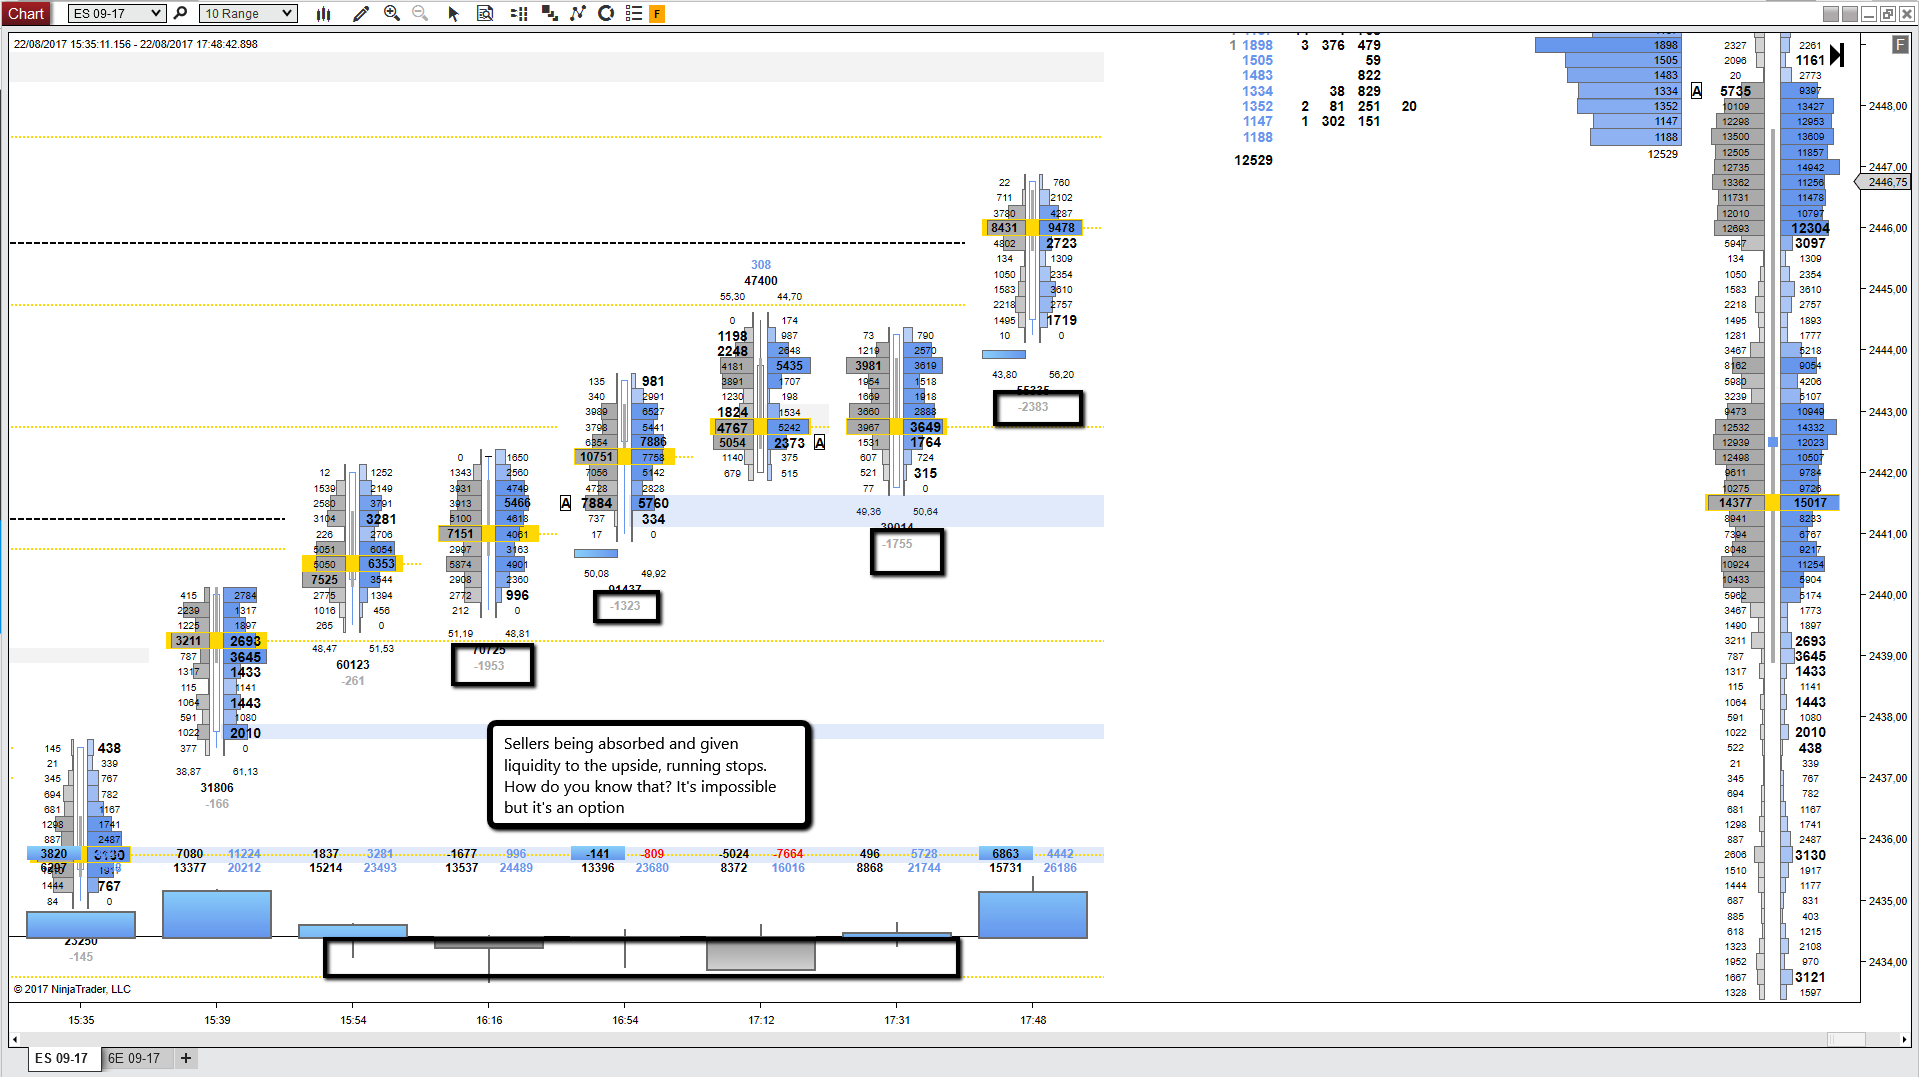1919x1077 pixels.
Task: Open the strategies zigzag icon
Action: [578, 13]
